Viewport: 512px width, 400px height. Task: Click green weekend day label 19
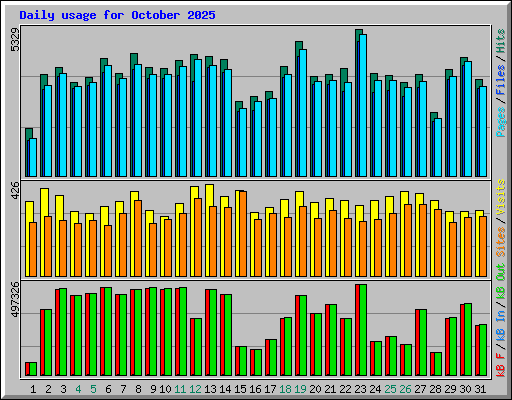(300, 389)
